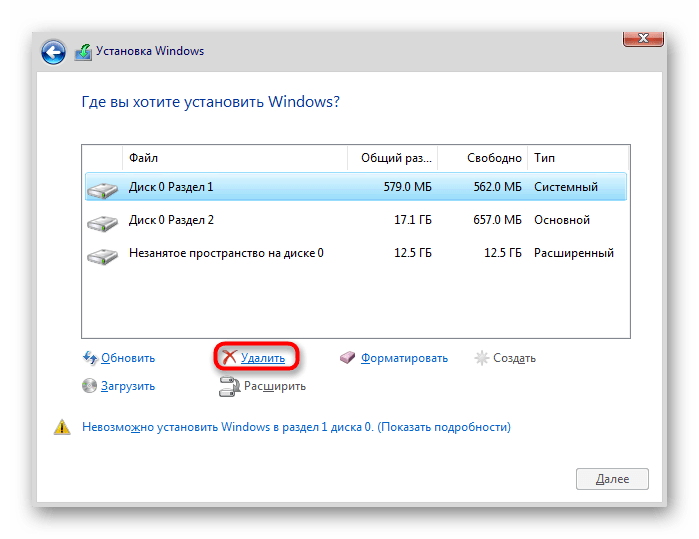Click the Обновить link
Screen dimensions: 699x539
click(128, 358)
